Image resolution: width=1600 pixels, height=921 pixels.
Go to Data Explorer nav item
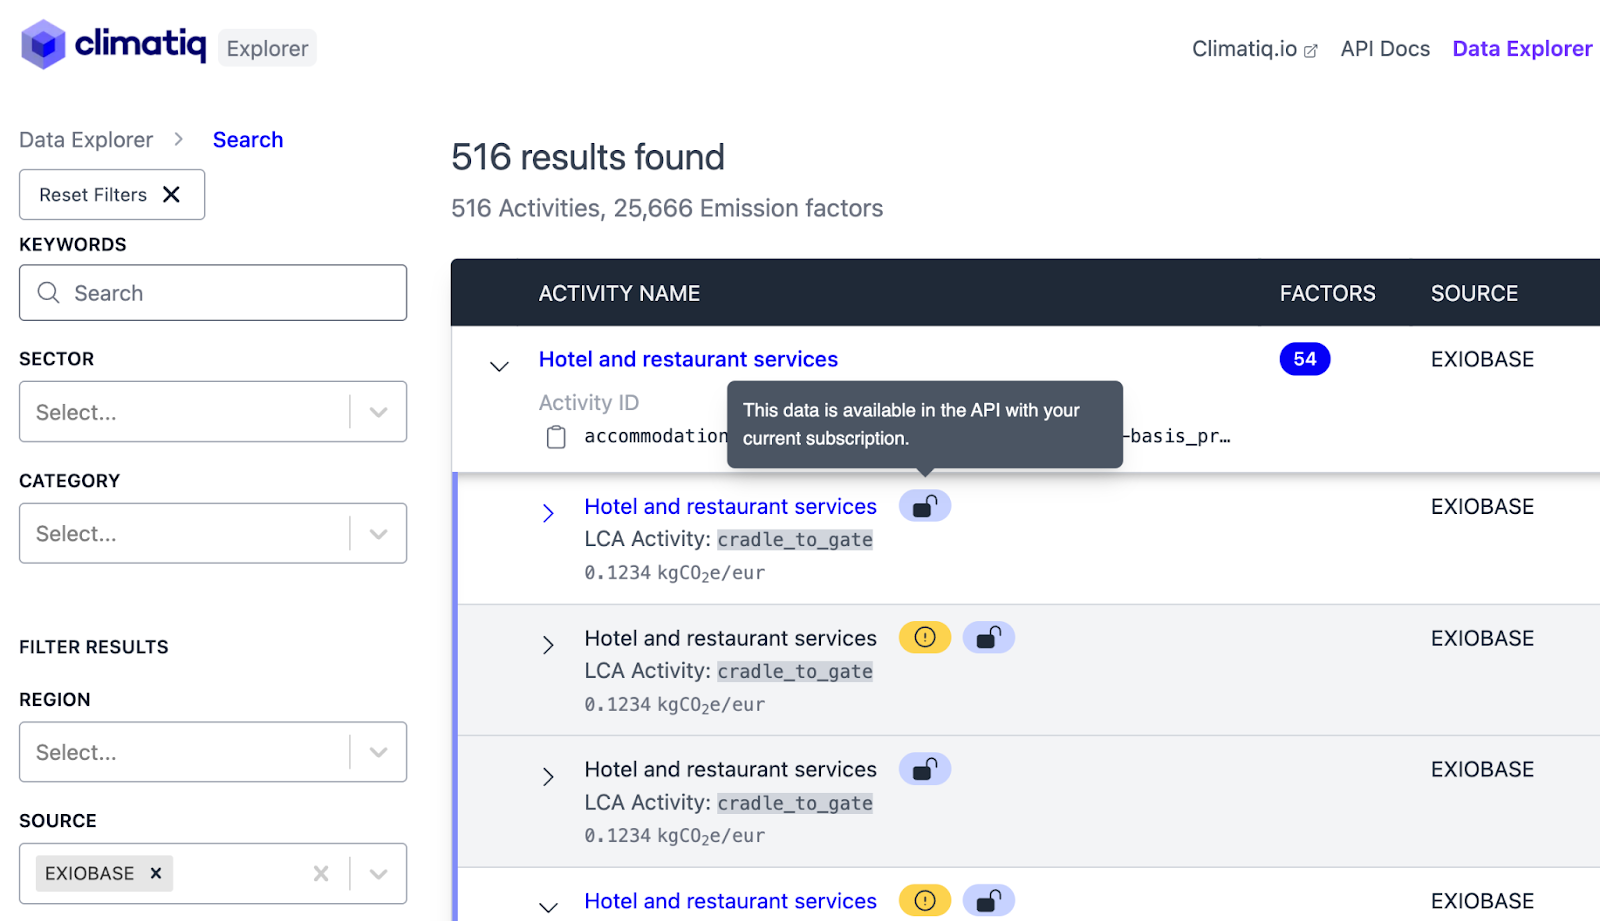(x=1522, y=49)
